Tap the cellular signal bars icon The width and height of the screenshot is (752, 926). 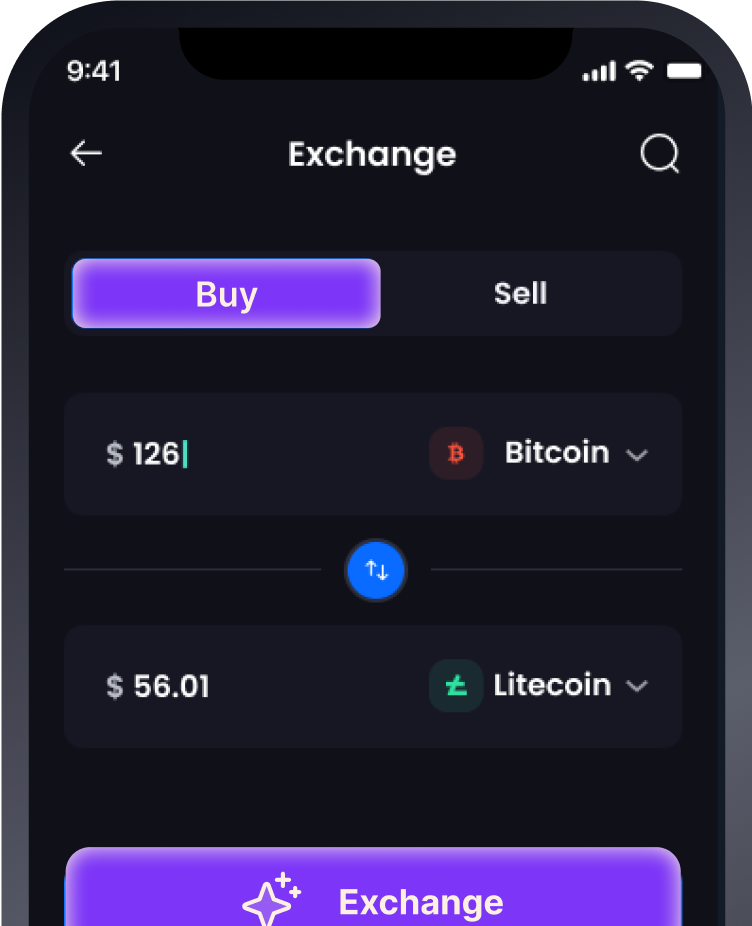(599, 72)
